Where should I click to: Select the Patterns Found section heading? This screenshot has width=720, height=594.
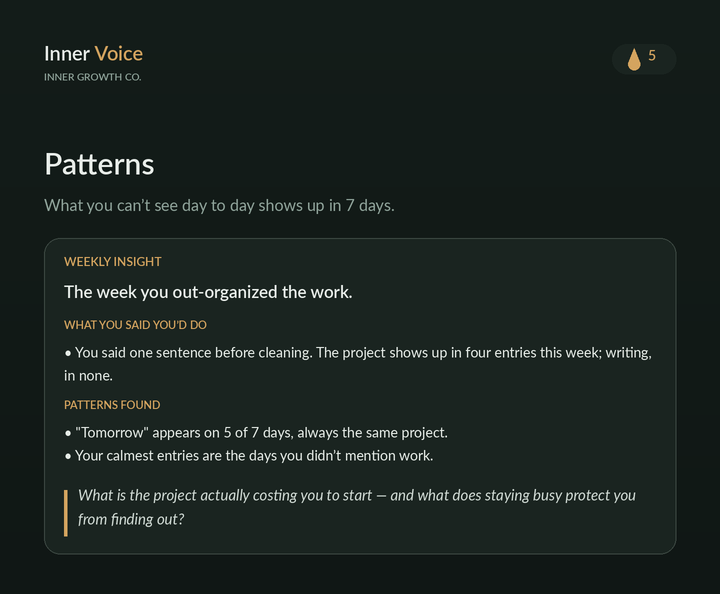pyautogui.click(x=112, y=405)
